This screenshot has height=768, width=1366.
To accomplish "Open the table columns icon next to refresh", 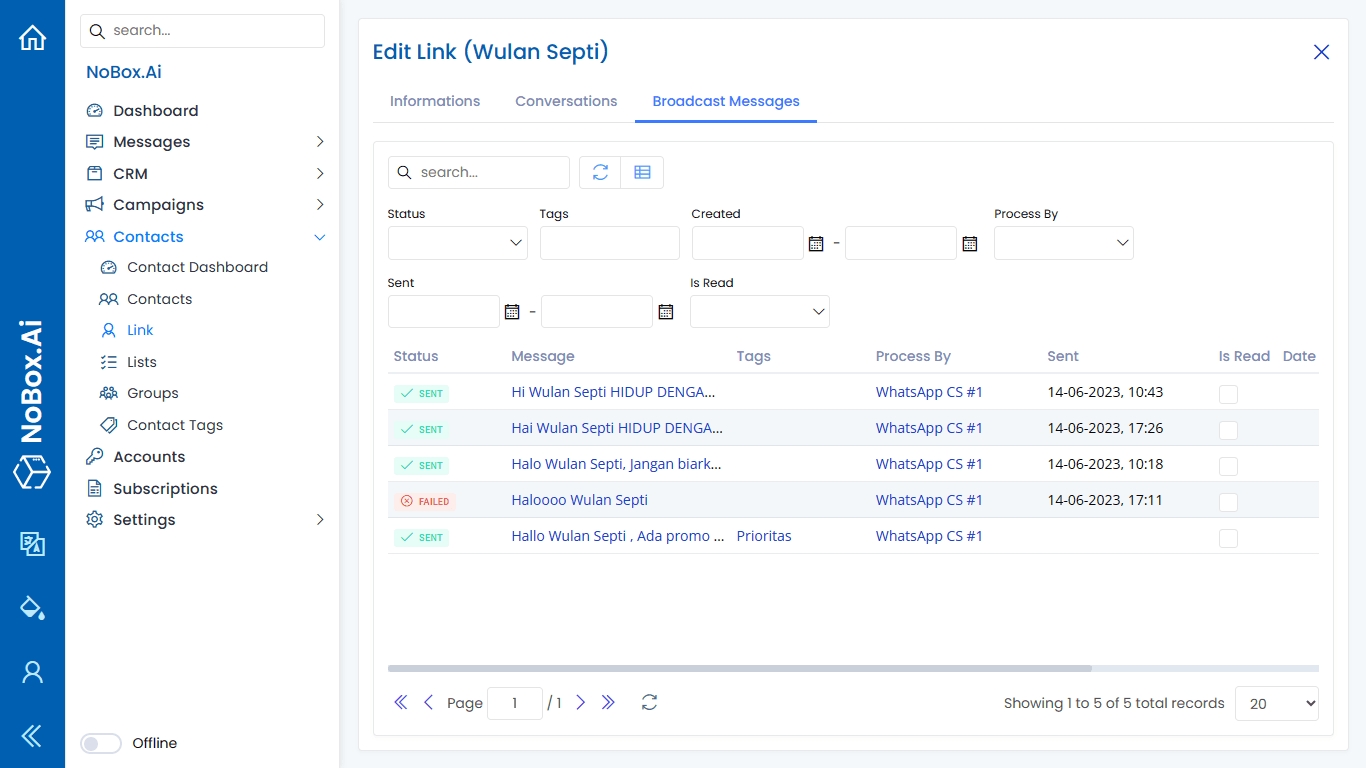I will tap(641, 172).
